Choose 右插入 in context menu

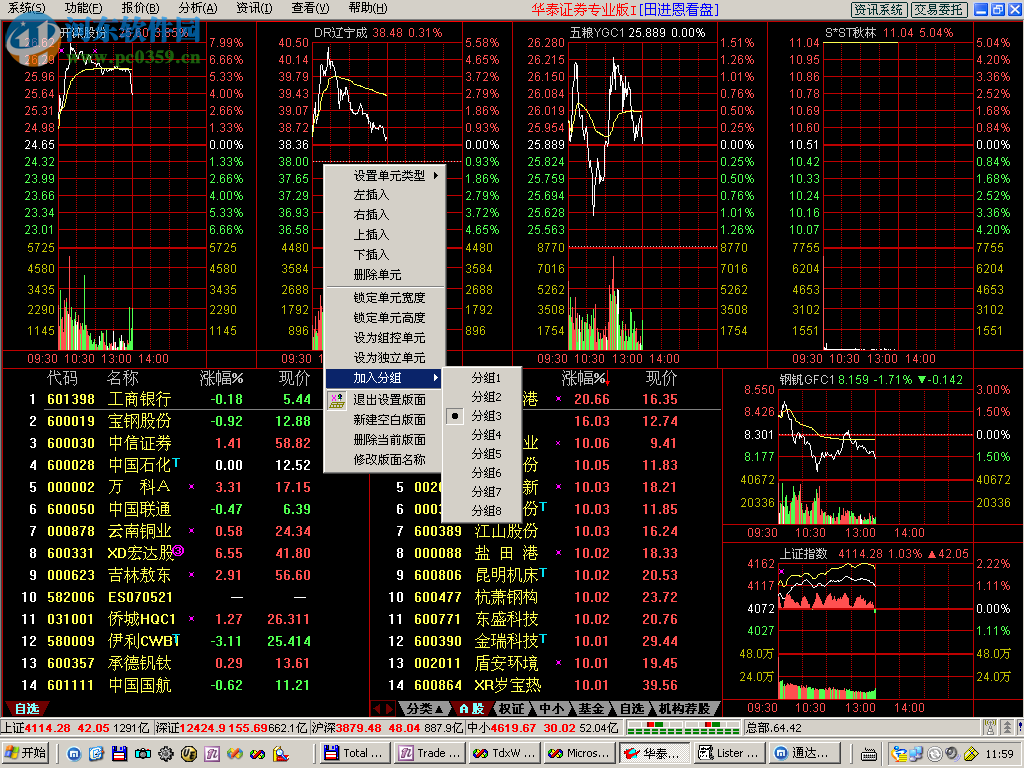[x=385, y=215]
